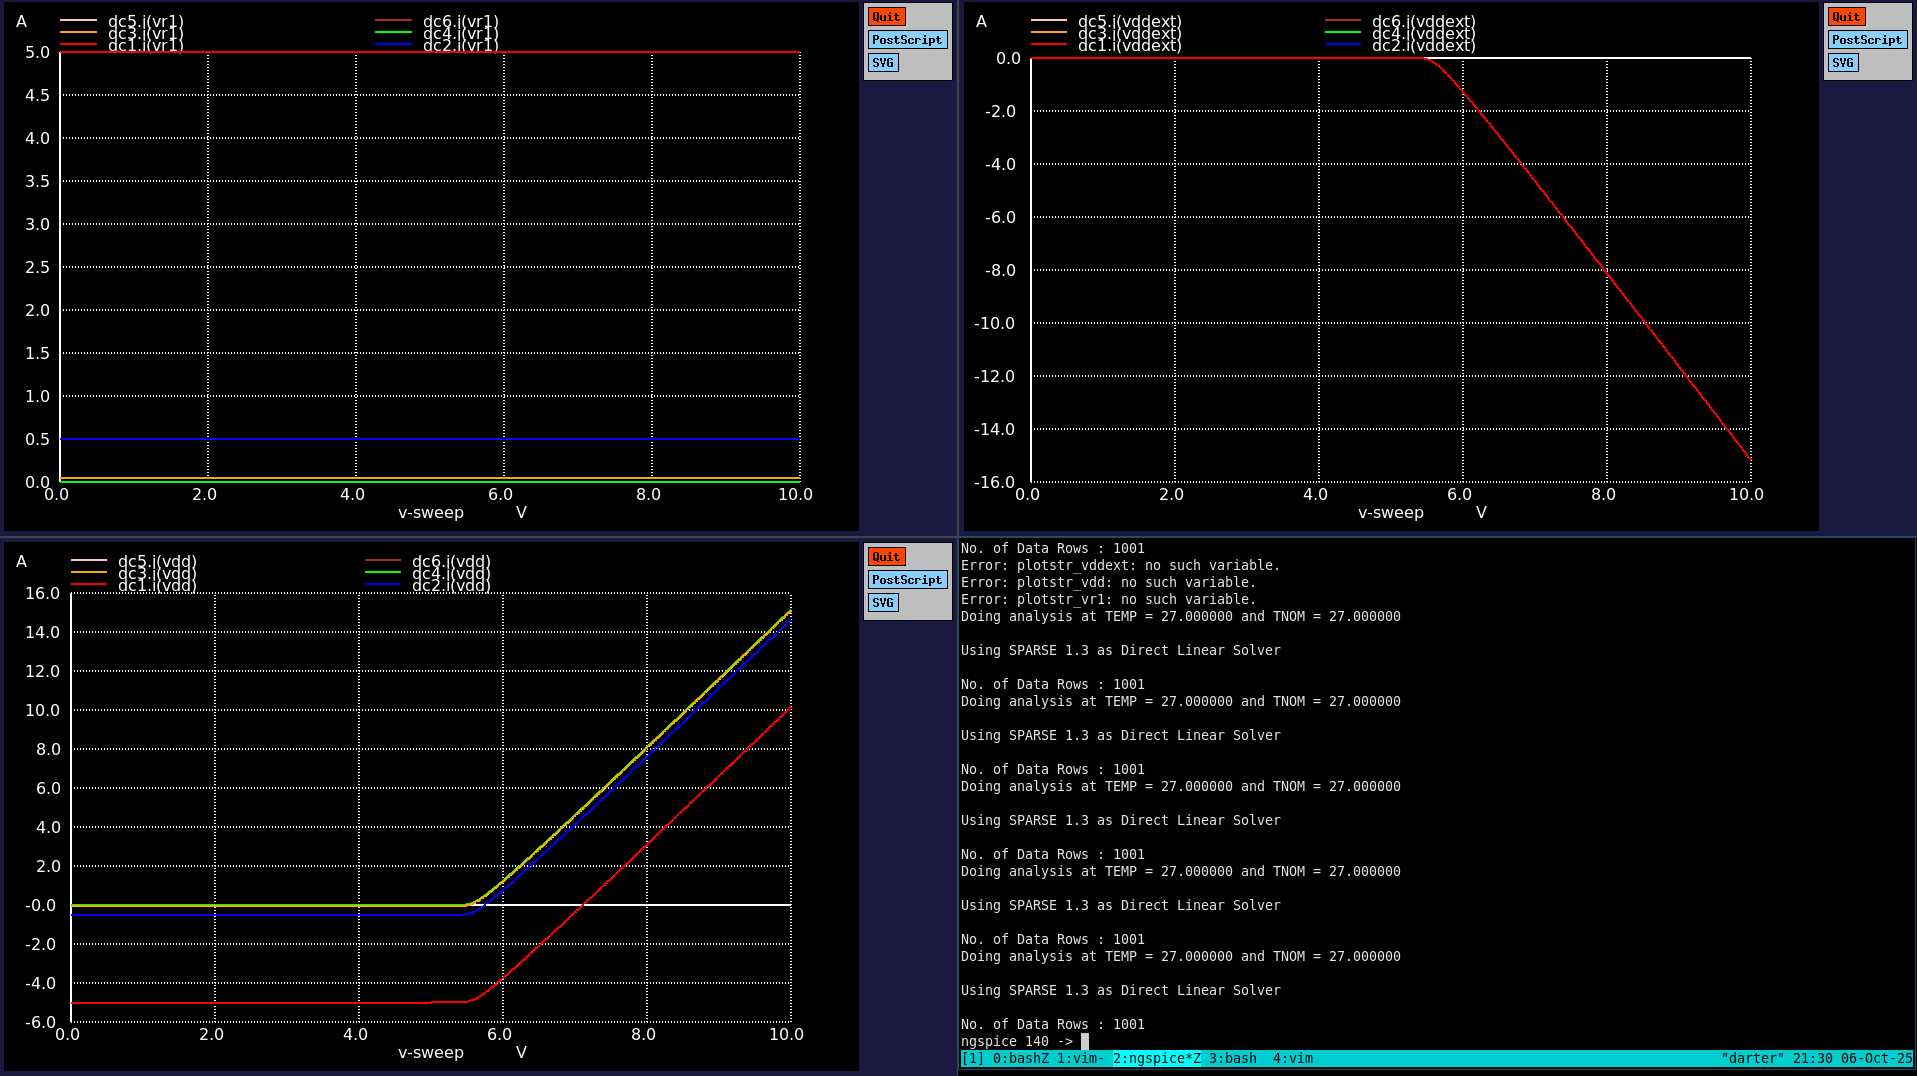Click PostScript in the vddext plot
Screen dimensions: 1917x1076
[x=1866, y=40]
